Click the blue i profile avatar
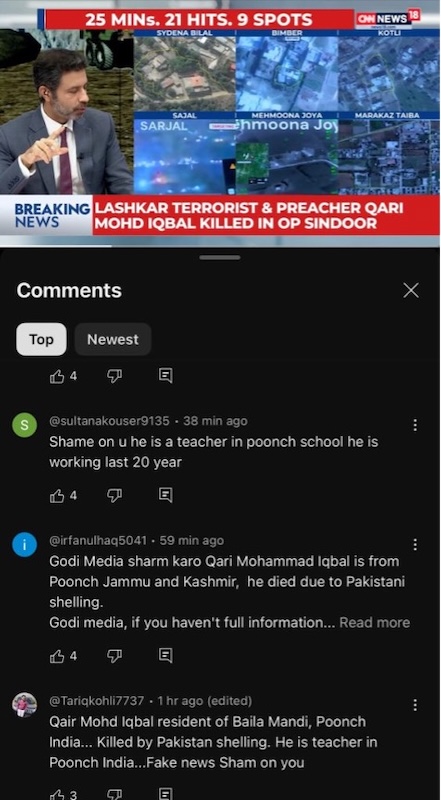This screenshot has height=800, width=441. [x=24, y=545]
